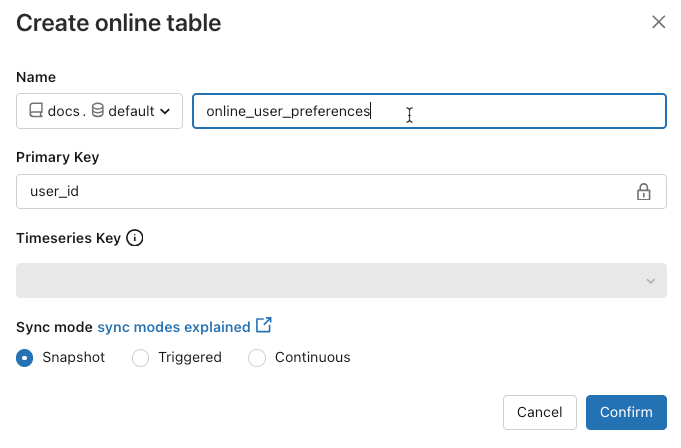Focus the online_user_preferences name field
Screen dimensions: 681x448
[429, 111]
